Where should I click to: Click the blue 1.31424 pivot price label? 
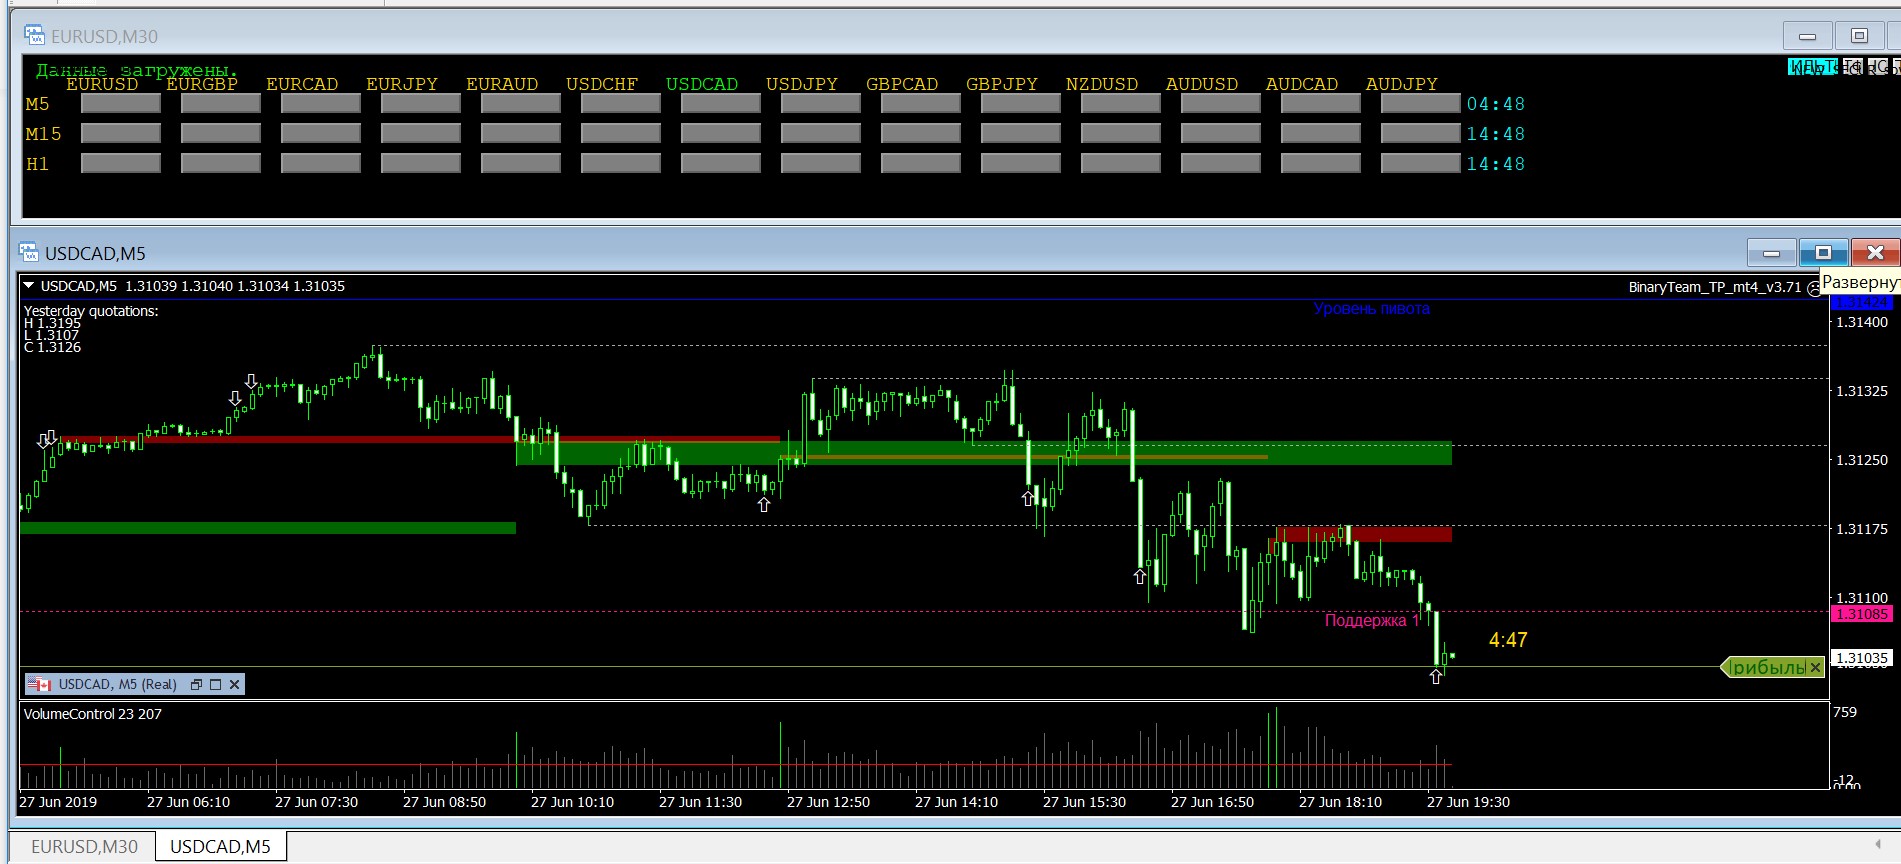click(x=1861, y=302)
